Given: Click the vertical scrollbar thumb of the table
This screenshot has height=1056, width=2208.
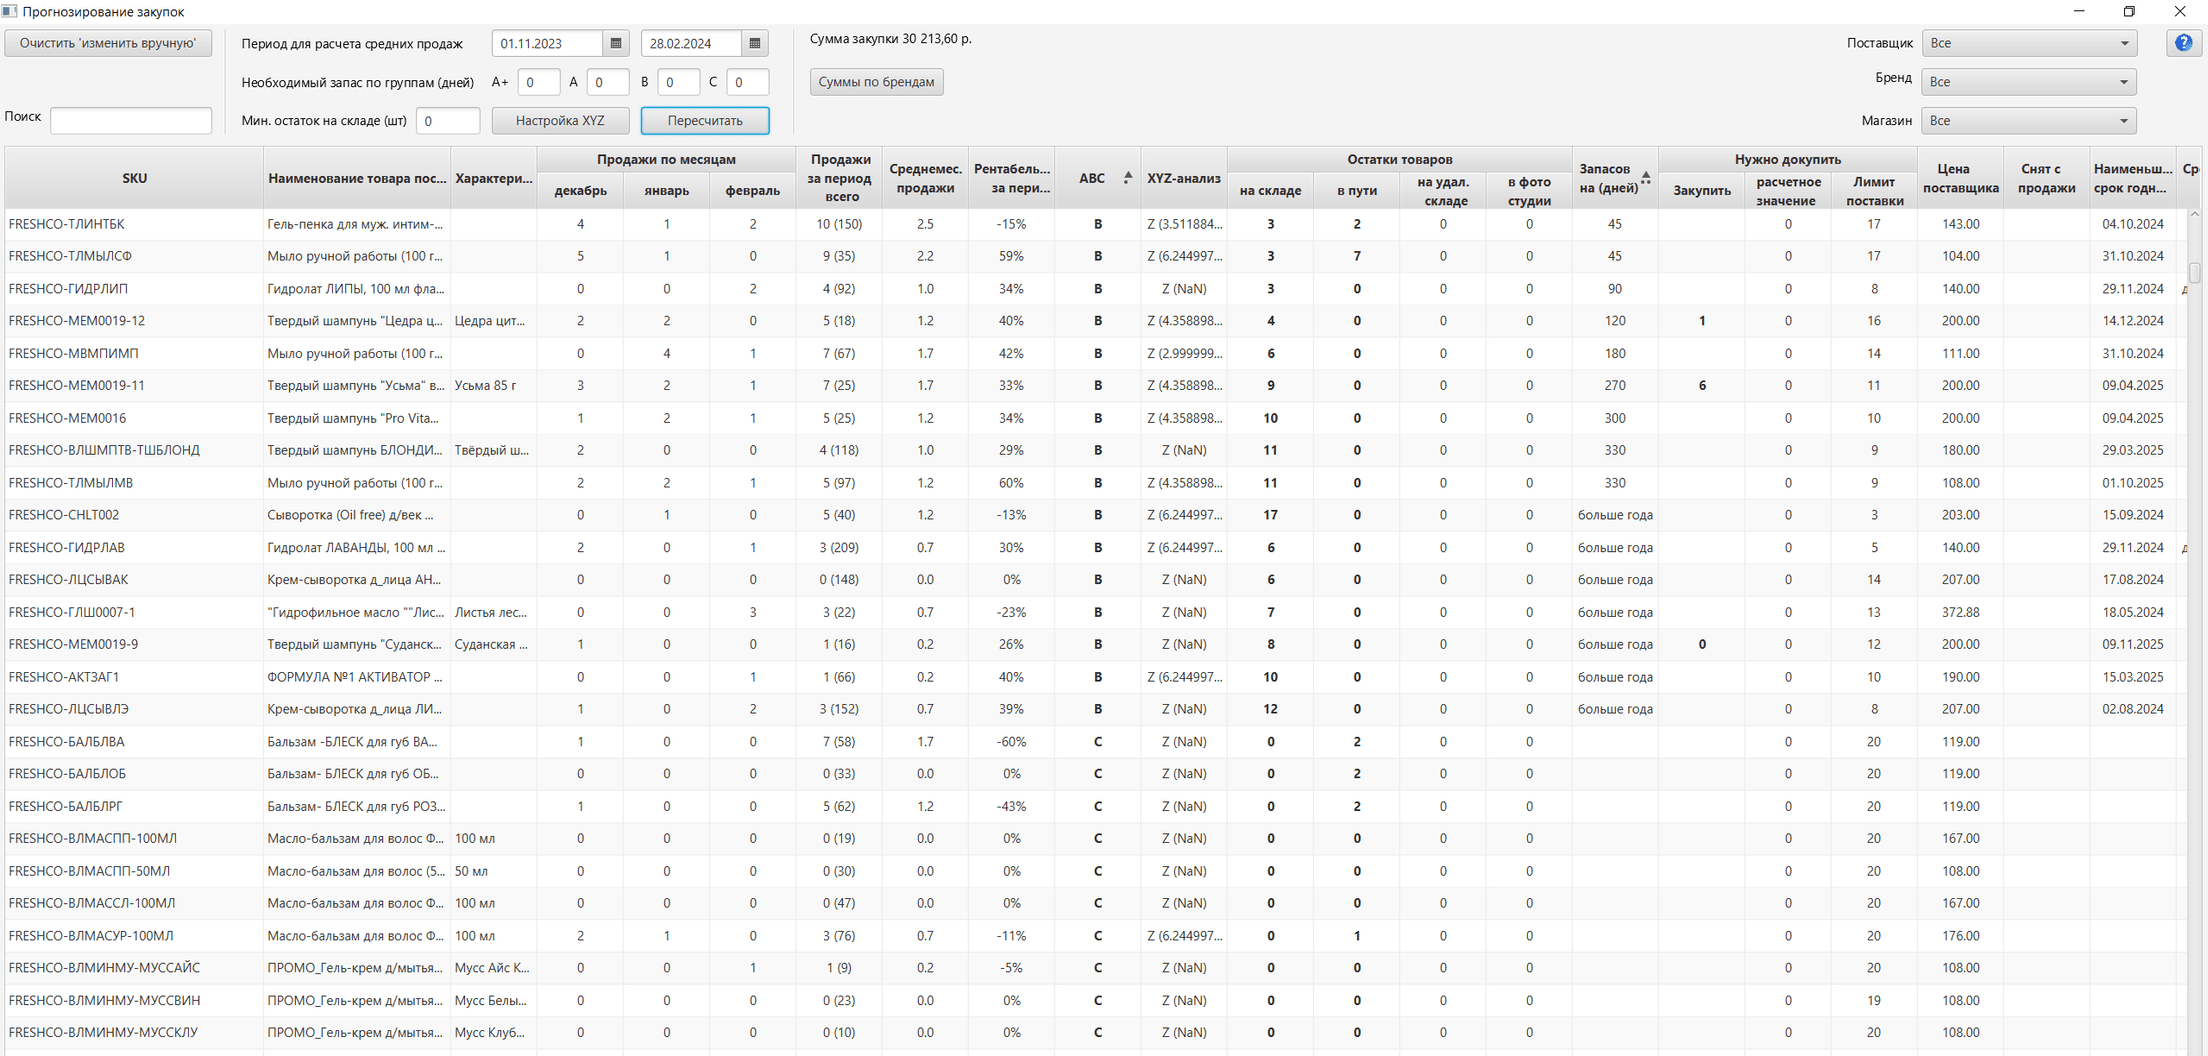Looking at the screenshot, I should (2194, 272).
